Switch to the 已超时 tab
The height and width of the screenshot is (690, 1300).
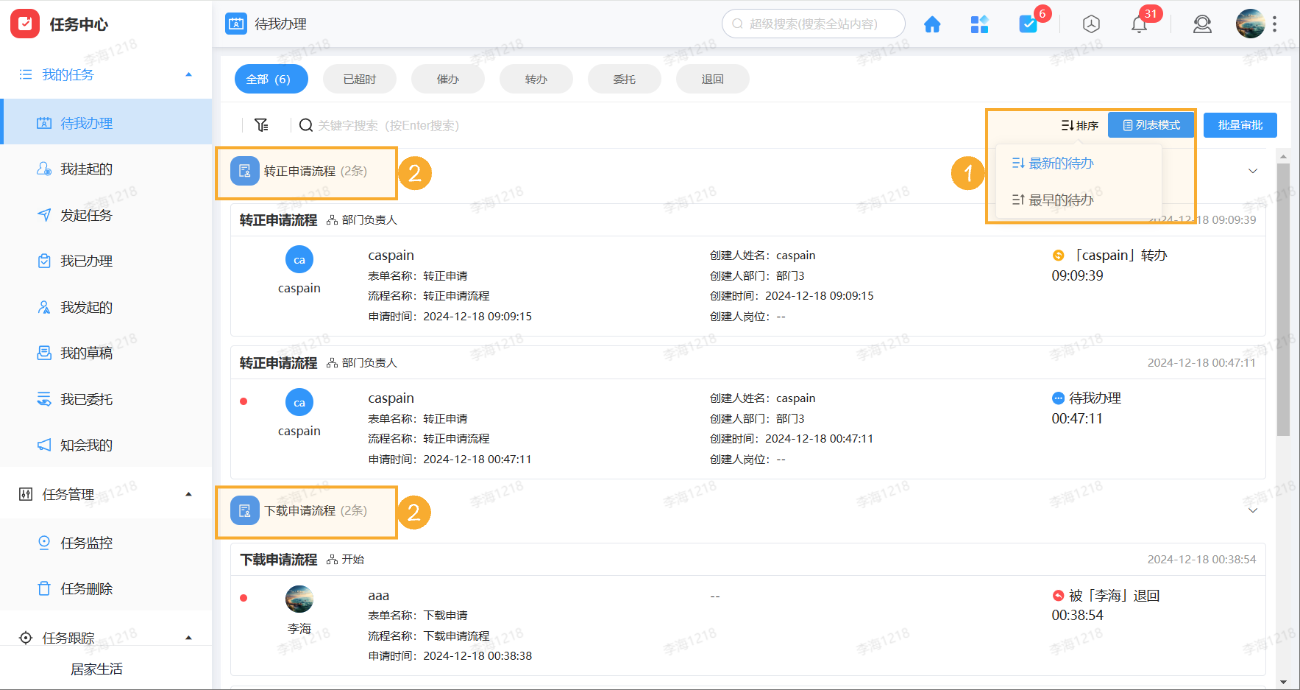[x=359, y=78]
